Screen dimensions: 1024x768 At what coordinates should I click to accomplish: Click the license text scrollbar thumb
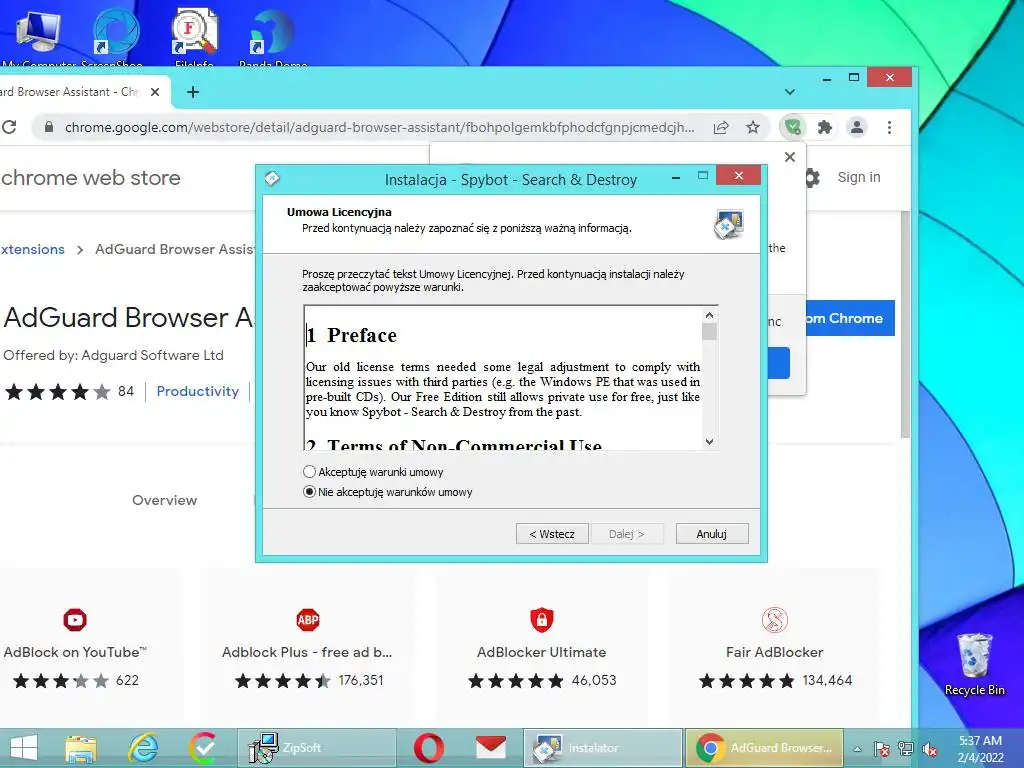[x=709, y=332]
